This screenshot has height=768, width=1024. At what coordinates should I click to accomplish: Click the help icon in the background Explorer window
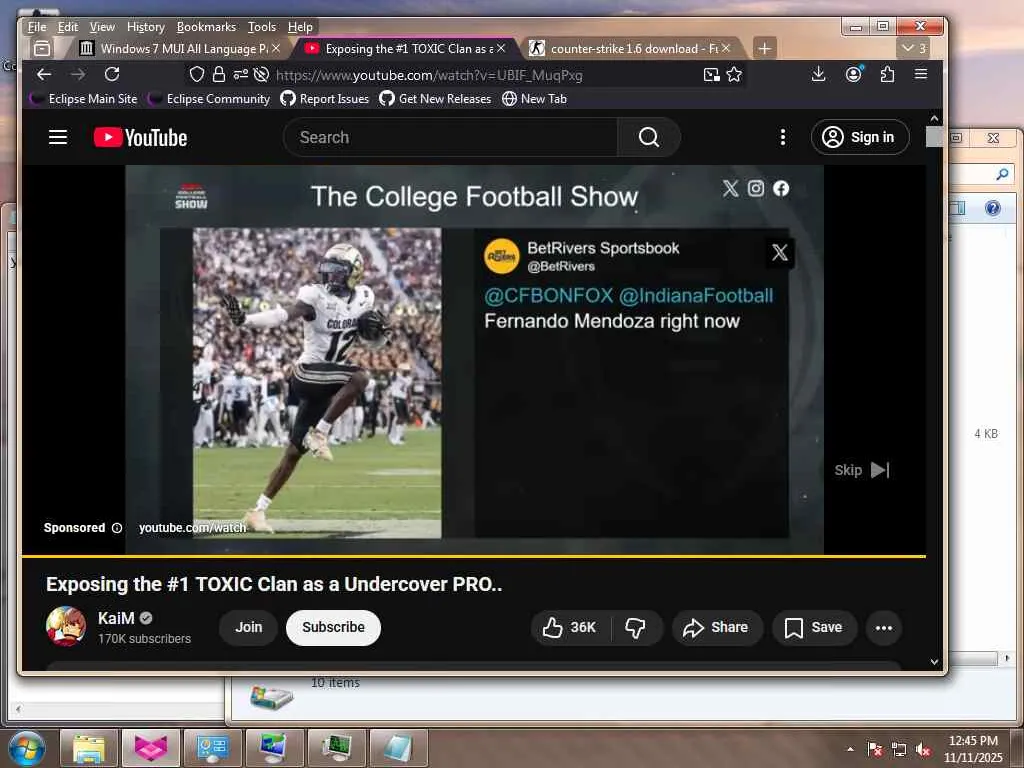pyautogui.click(x=993, y=208)
